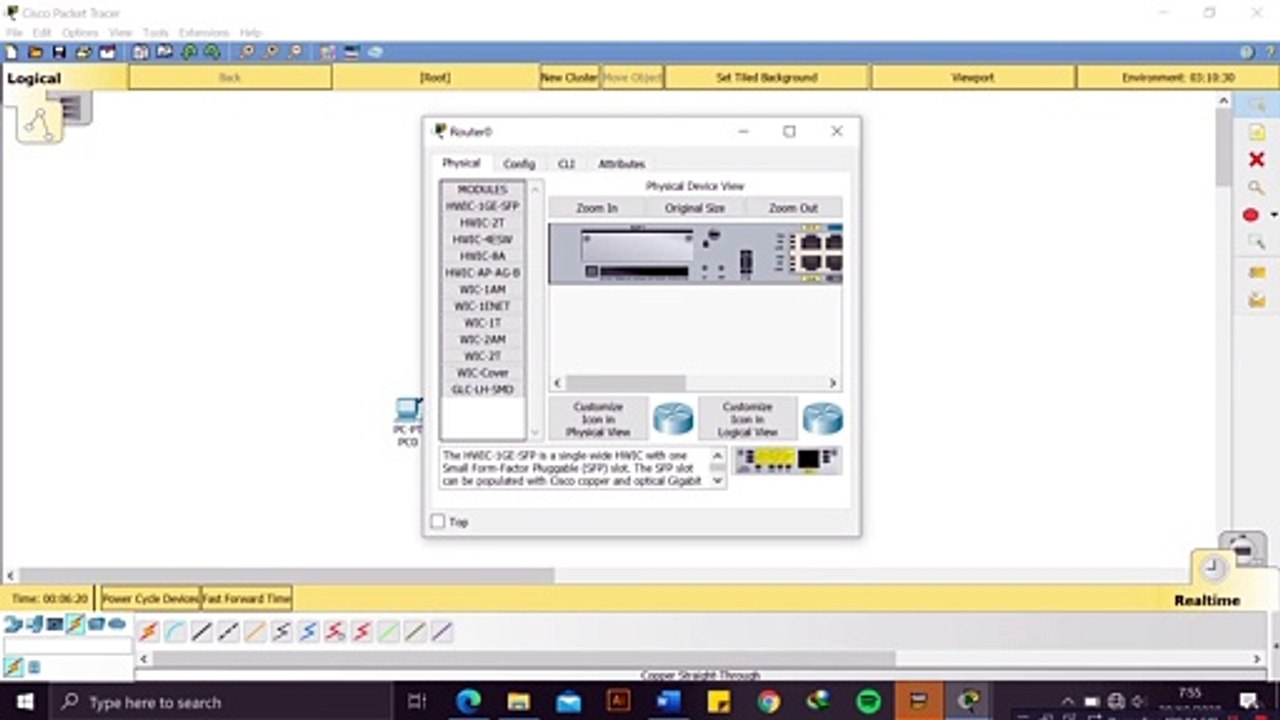Image resolution: width=1280 pixels, height=720 pixels.
Task: Open Spotify from the taskbar
Action: click(x=868, y=702)
